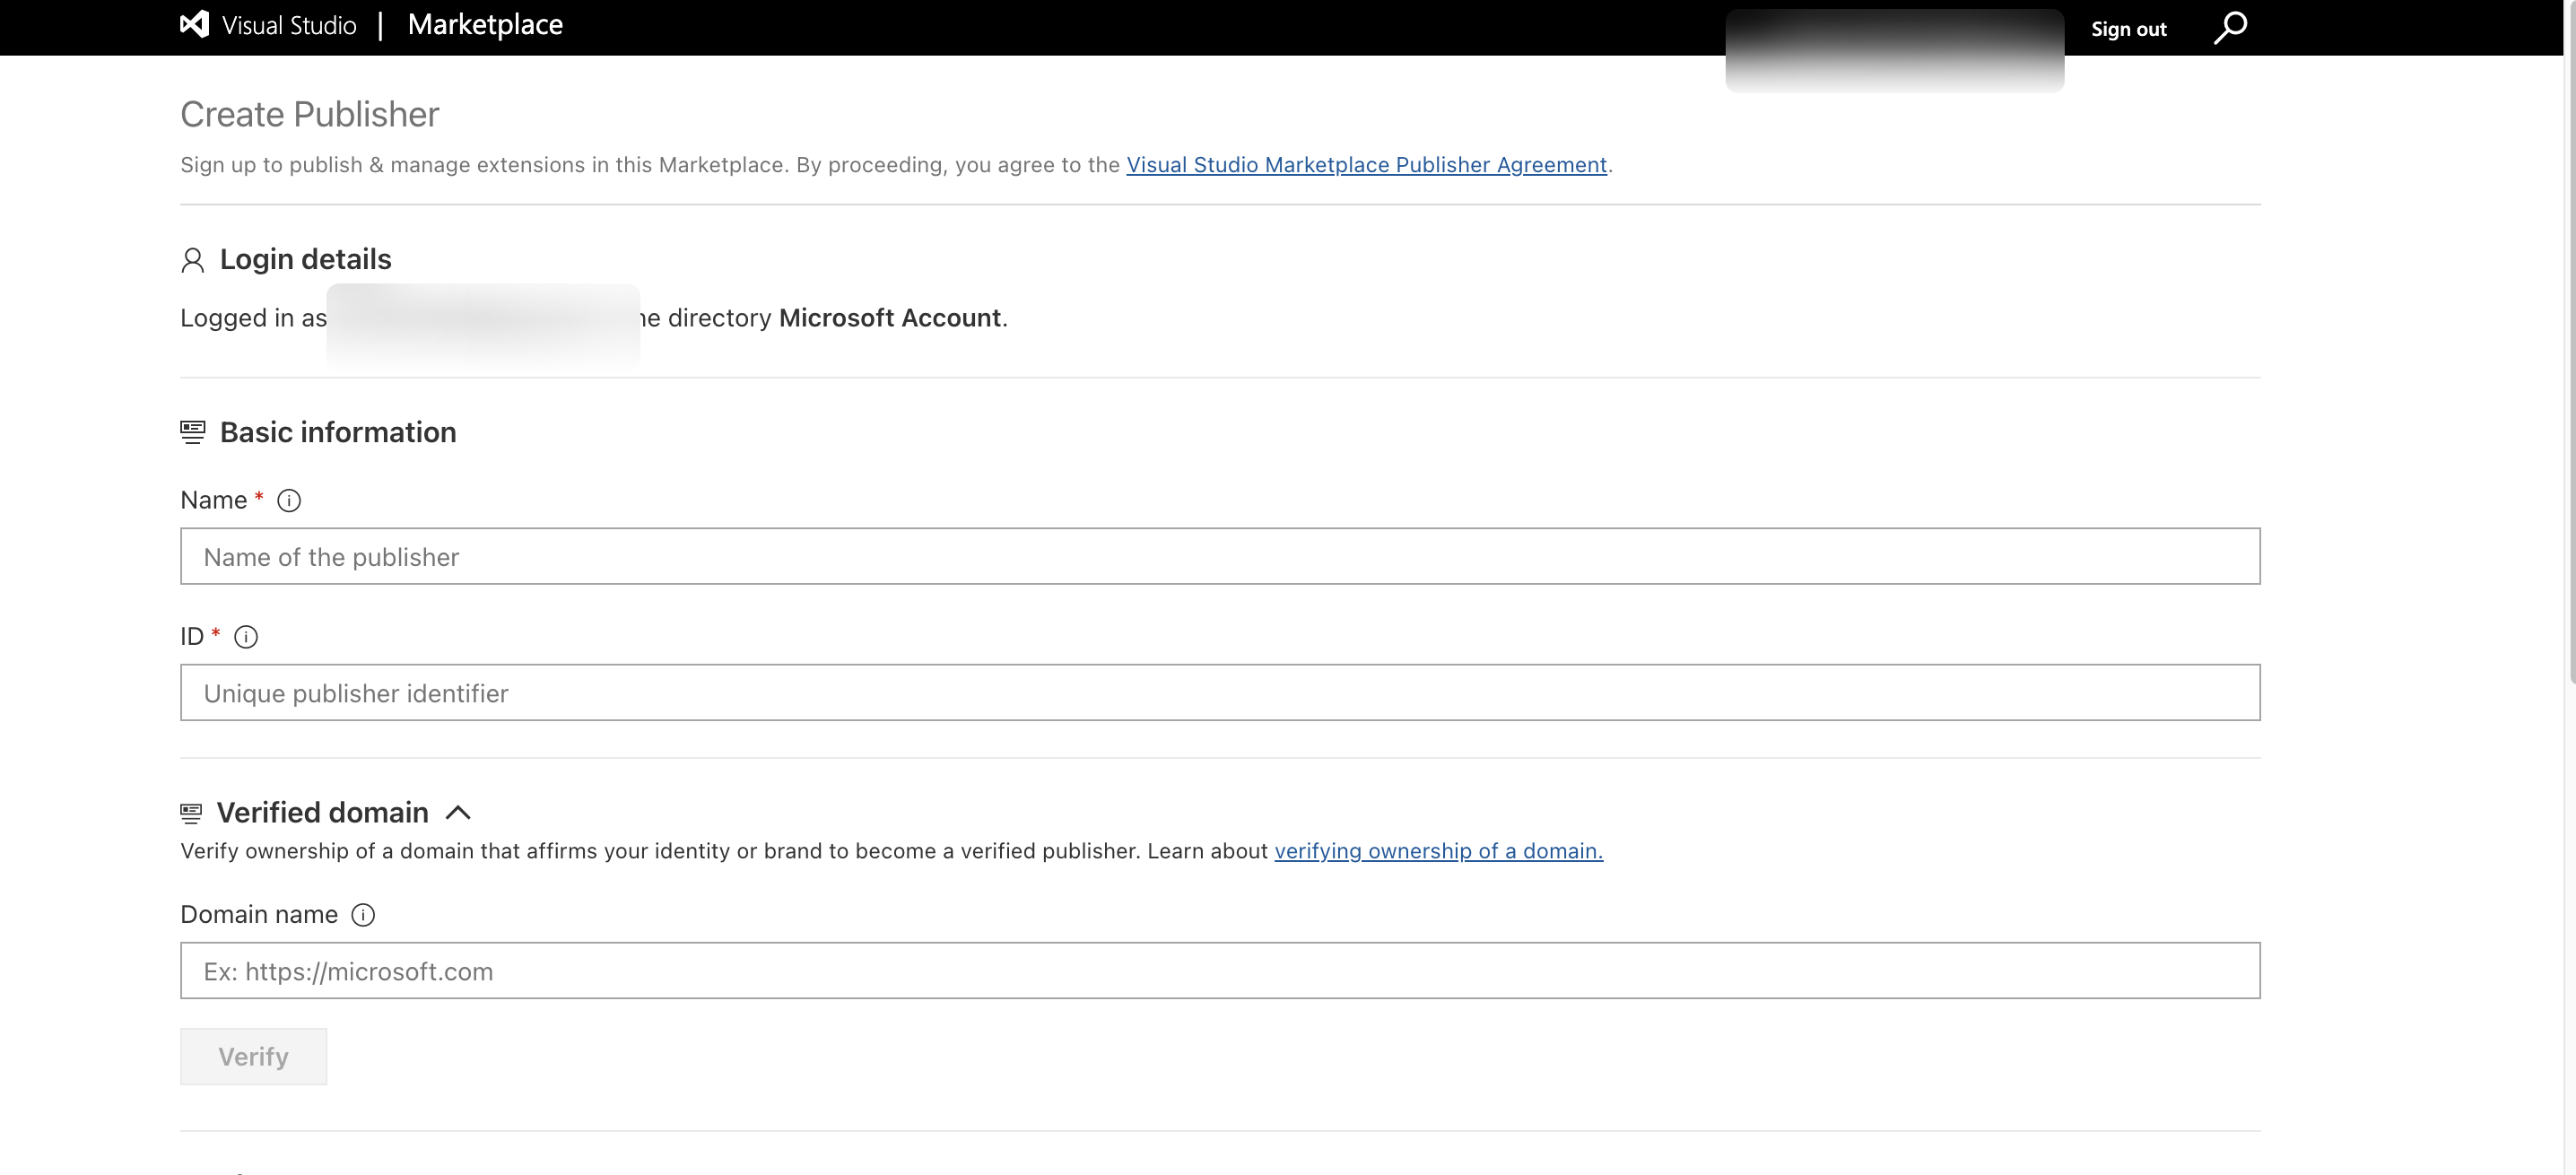
Task: Click the Microsoft Account directory text
Action: tap(889, 318)
